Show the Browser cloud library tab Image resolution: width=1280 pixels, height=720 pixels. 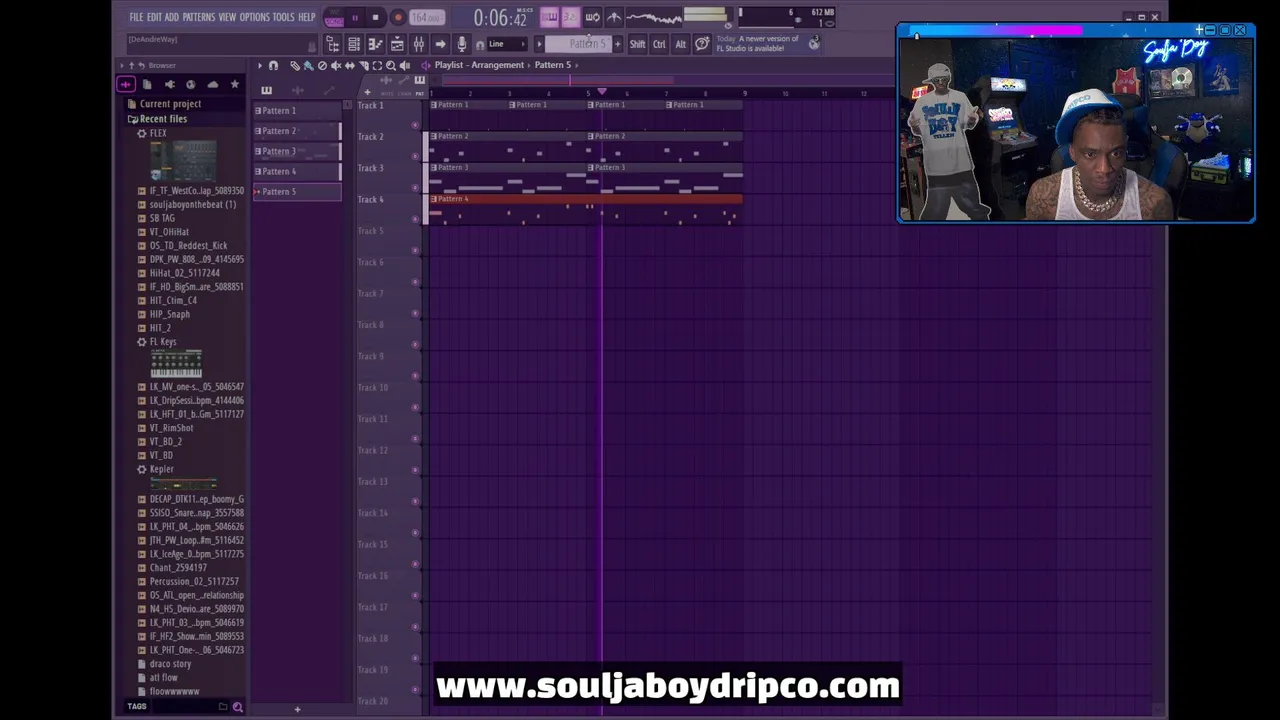(x=213, y=84)
